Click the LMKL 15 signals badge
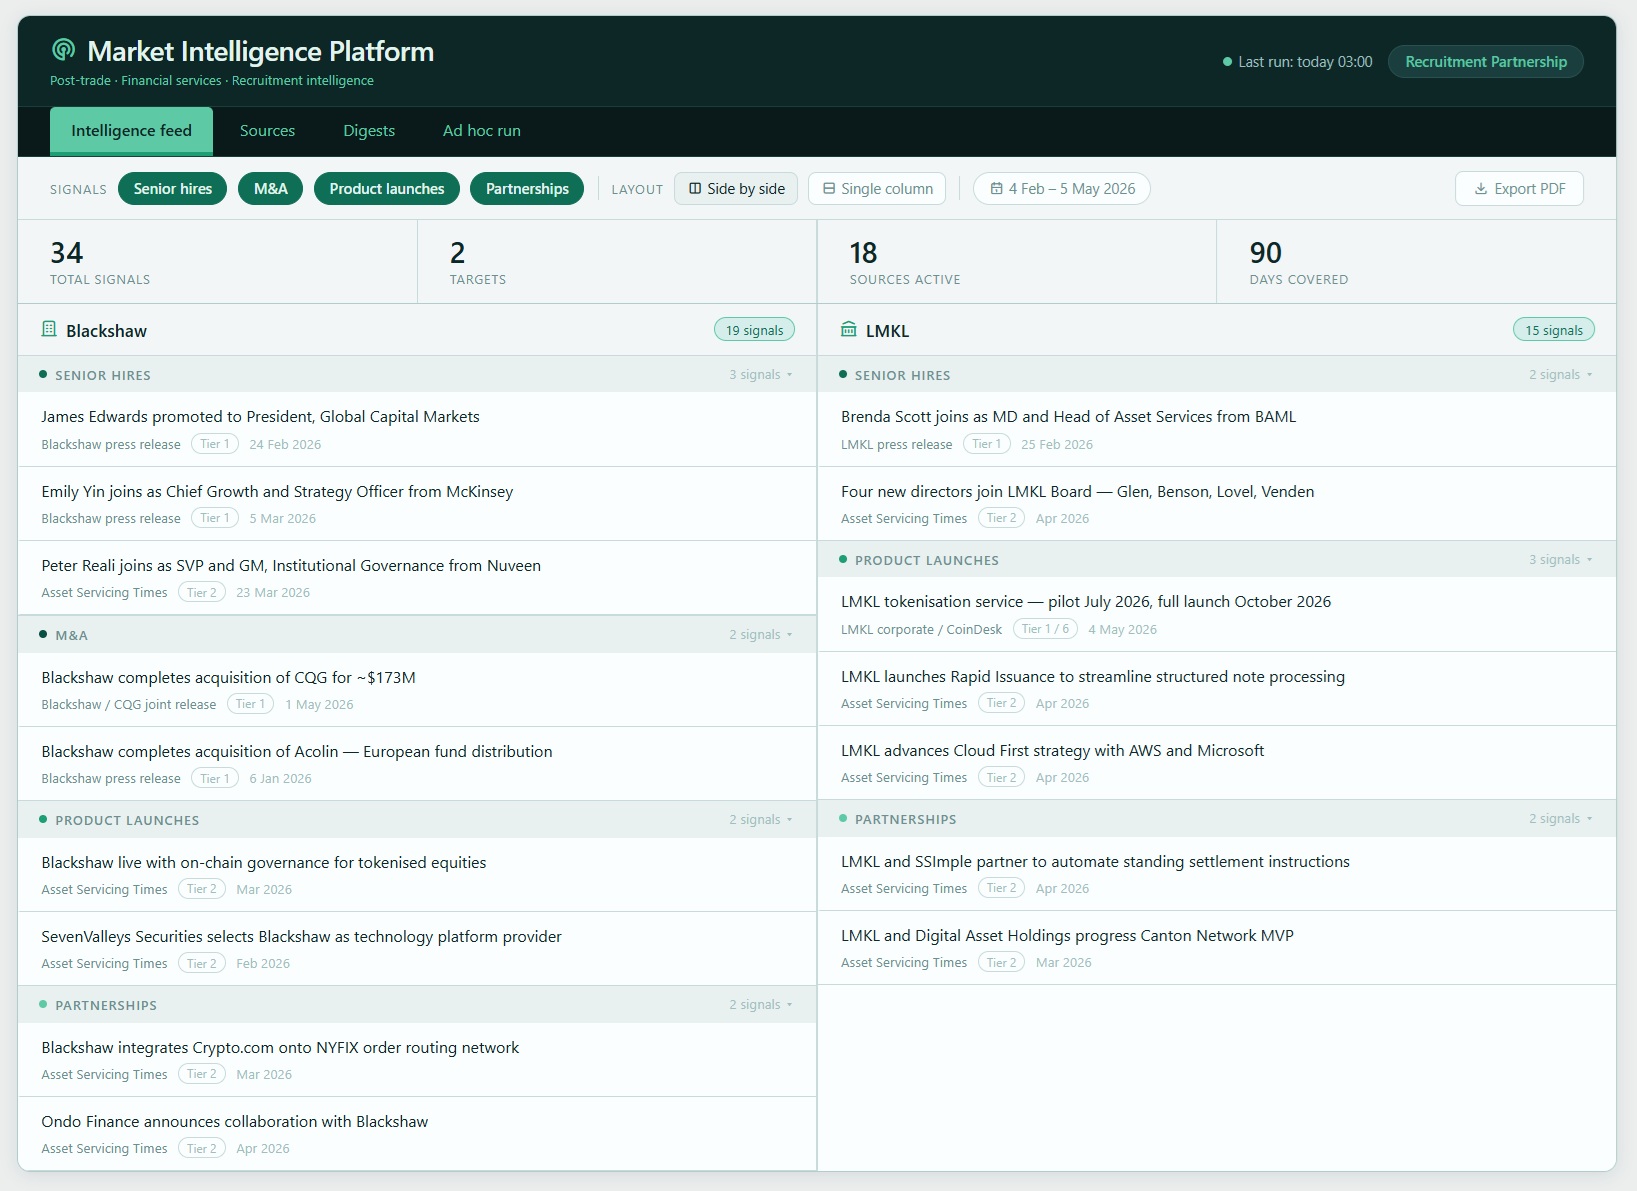1637x1191 pixels. tap(1554, 330)
